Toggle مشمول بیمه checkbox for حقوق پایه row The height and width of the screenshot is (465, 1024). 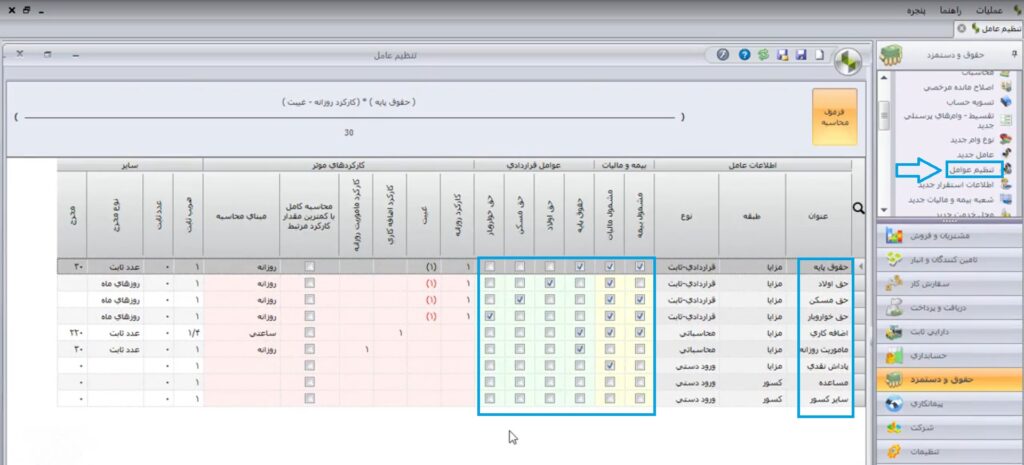(x=640, y=266)
